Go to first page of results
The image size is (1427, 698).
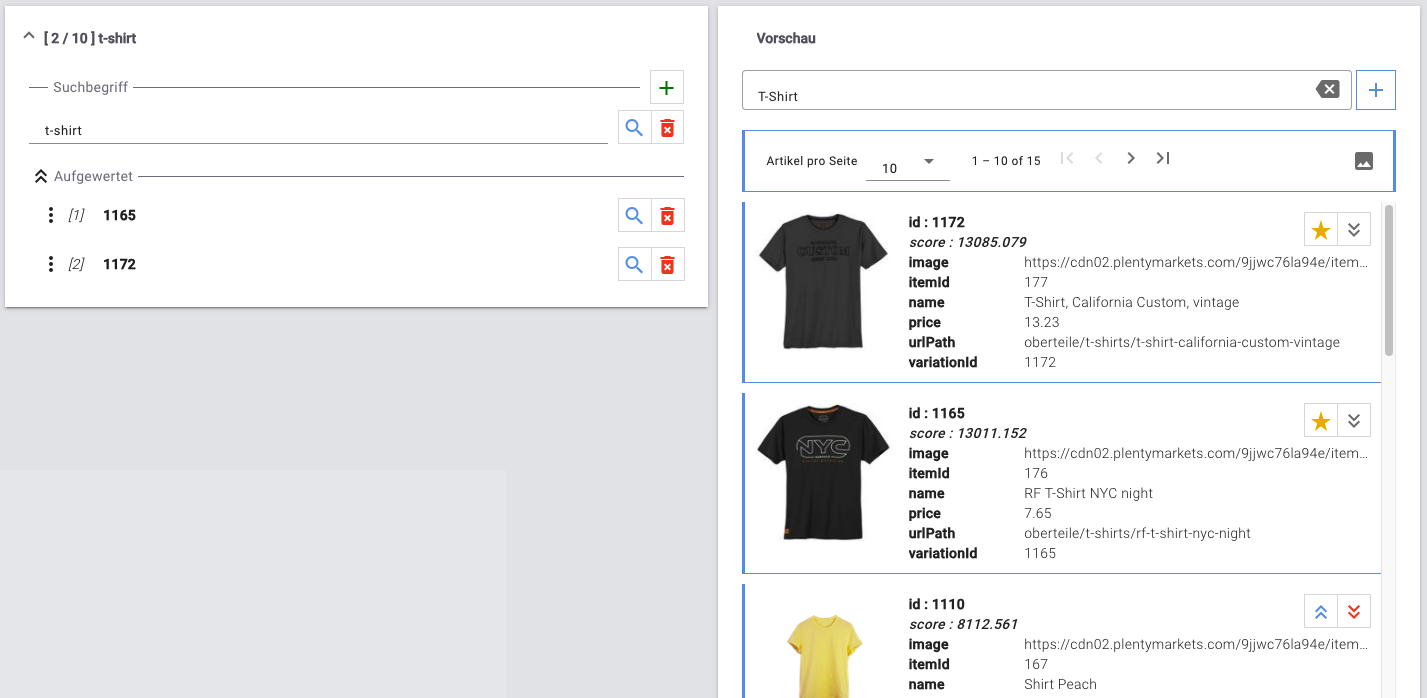click(1067, 158)
